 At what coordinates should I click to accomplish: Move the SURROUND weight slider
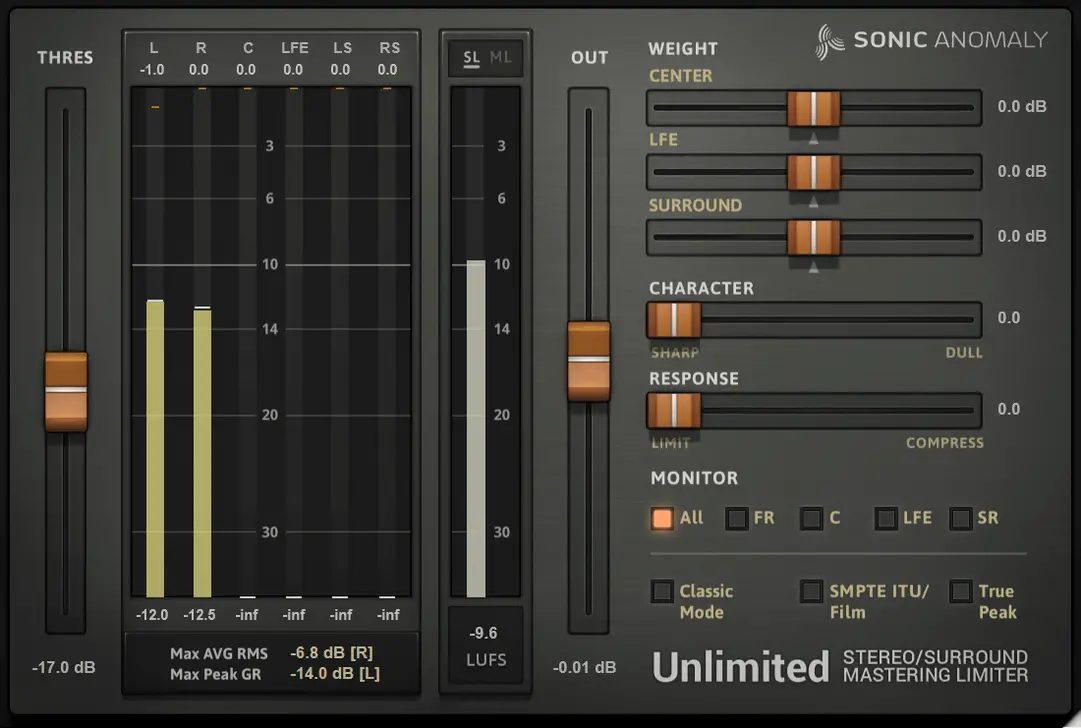point(813,237)
